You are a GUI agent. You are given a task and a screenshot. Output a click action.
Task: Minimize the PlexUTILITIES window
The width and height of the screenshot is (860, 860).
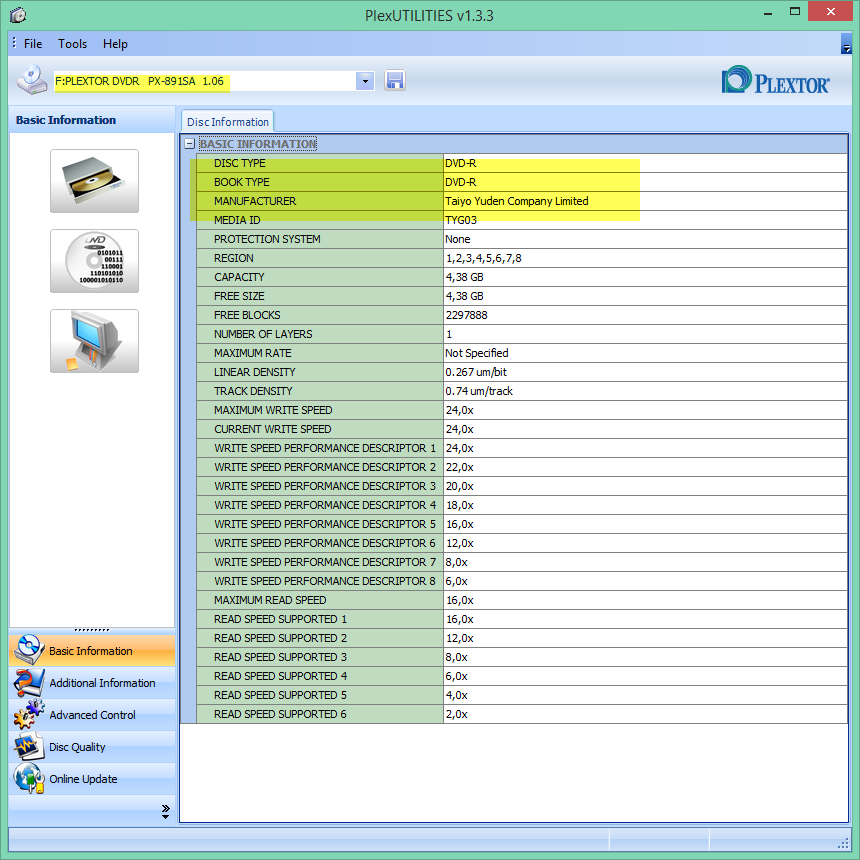[768, 12]
